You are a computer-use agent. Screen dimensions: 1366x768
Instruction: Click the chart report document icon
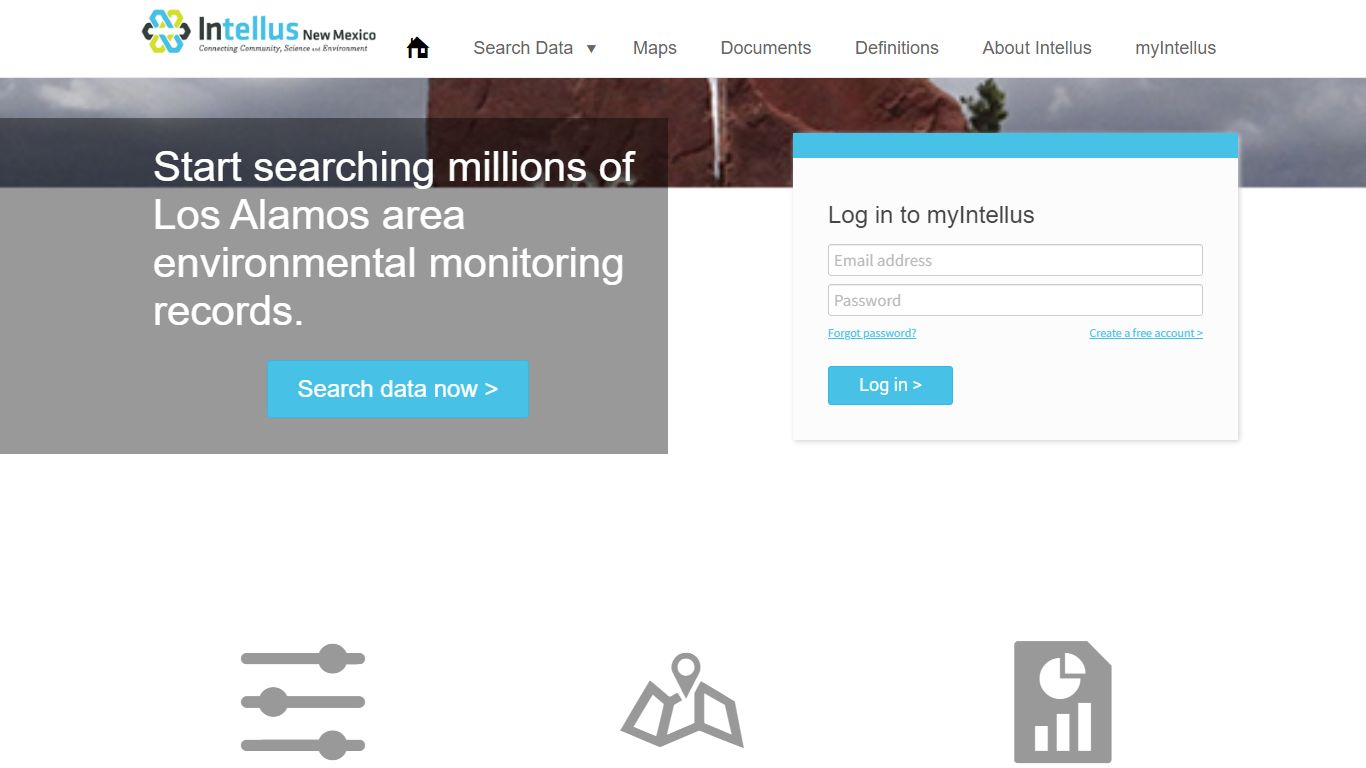[1063, 702]
